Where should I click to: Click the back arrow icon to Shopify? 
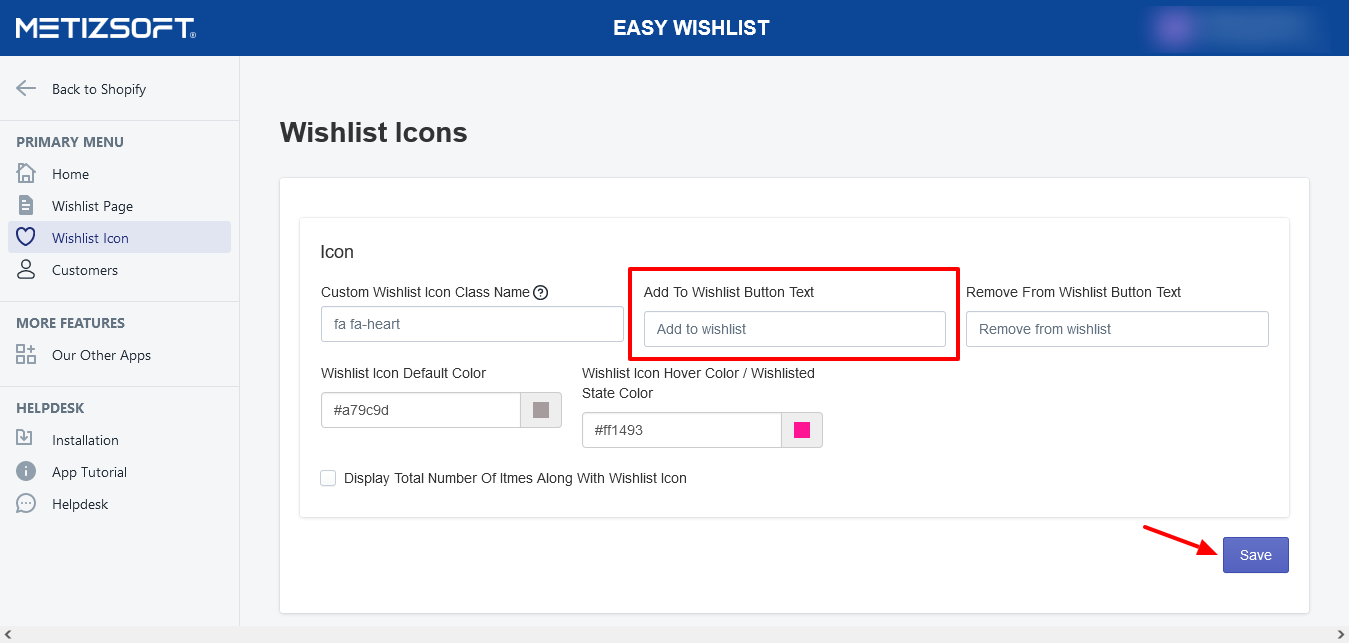point(26,88)
